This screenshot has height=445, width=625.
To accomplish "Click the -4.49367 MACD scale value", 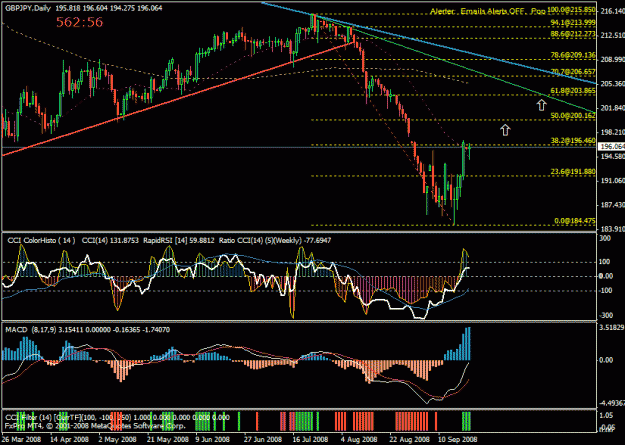I will pos(613,402).
